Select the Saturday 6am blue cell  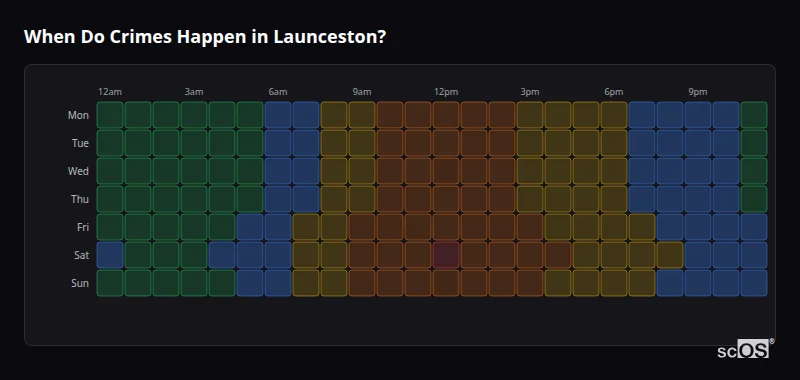[x=278, y=255]
